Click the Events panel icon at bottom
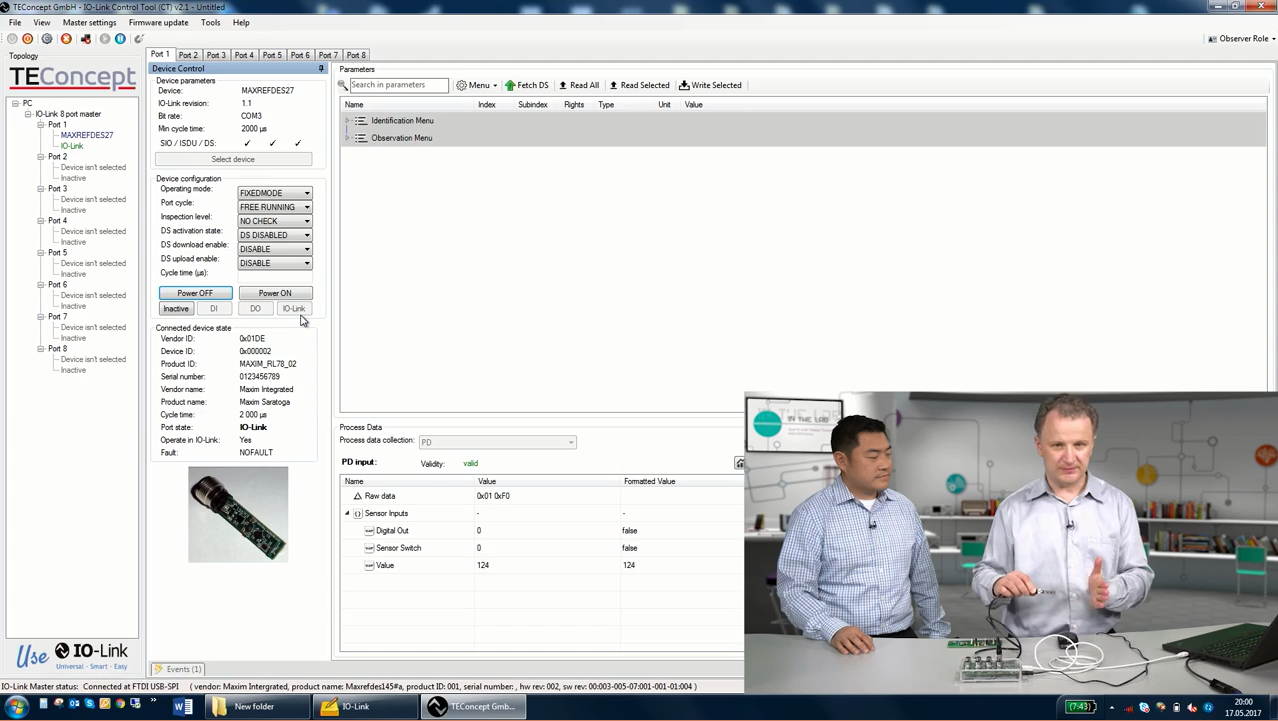The image size is (1278, 721). pyautogui.click(x=158, y=669)
